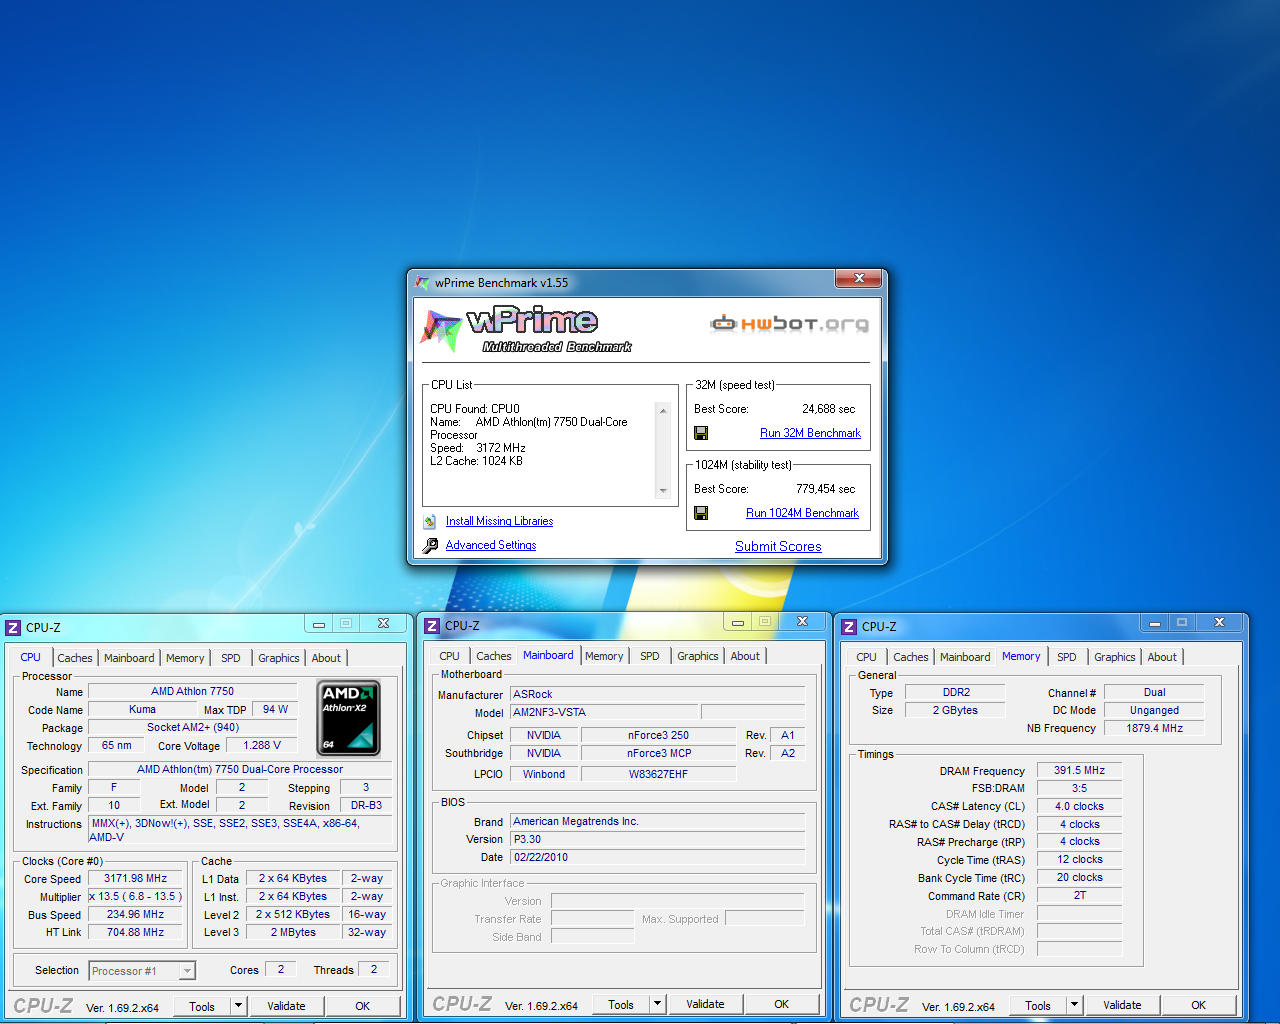Click the Tools button in the CPU tab window

[x=202, y=1006]
